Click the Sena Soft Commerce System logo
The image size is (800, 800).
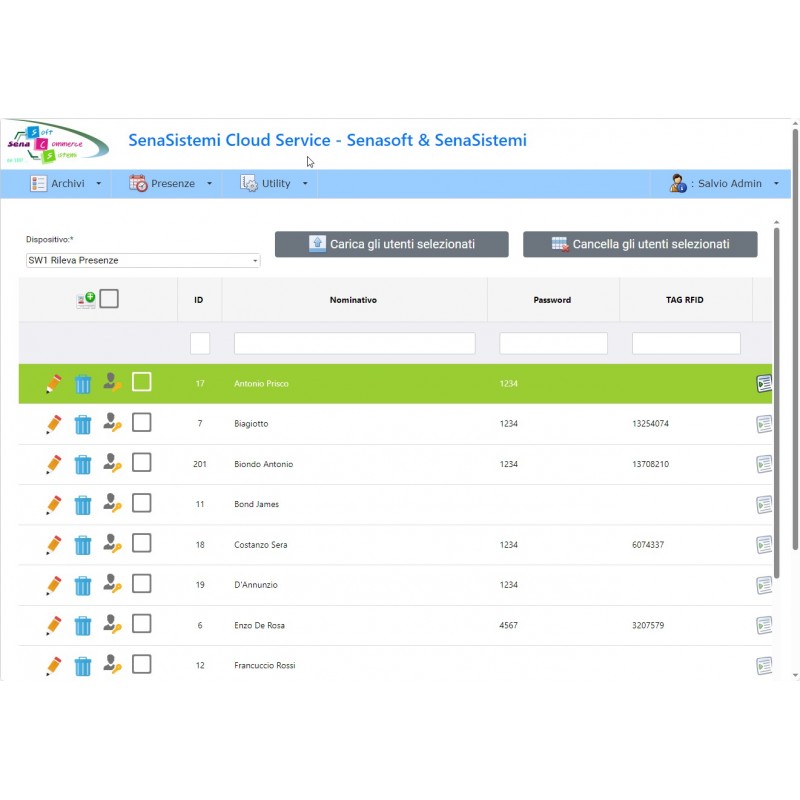coord(57,143)
